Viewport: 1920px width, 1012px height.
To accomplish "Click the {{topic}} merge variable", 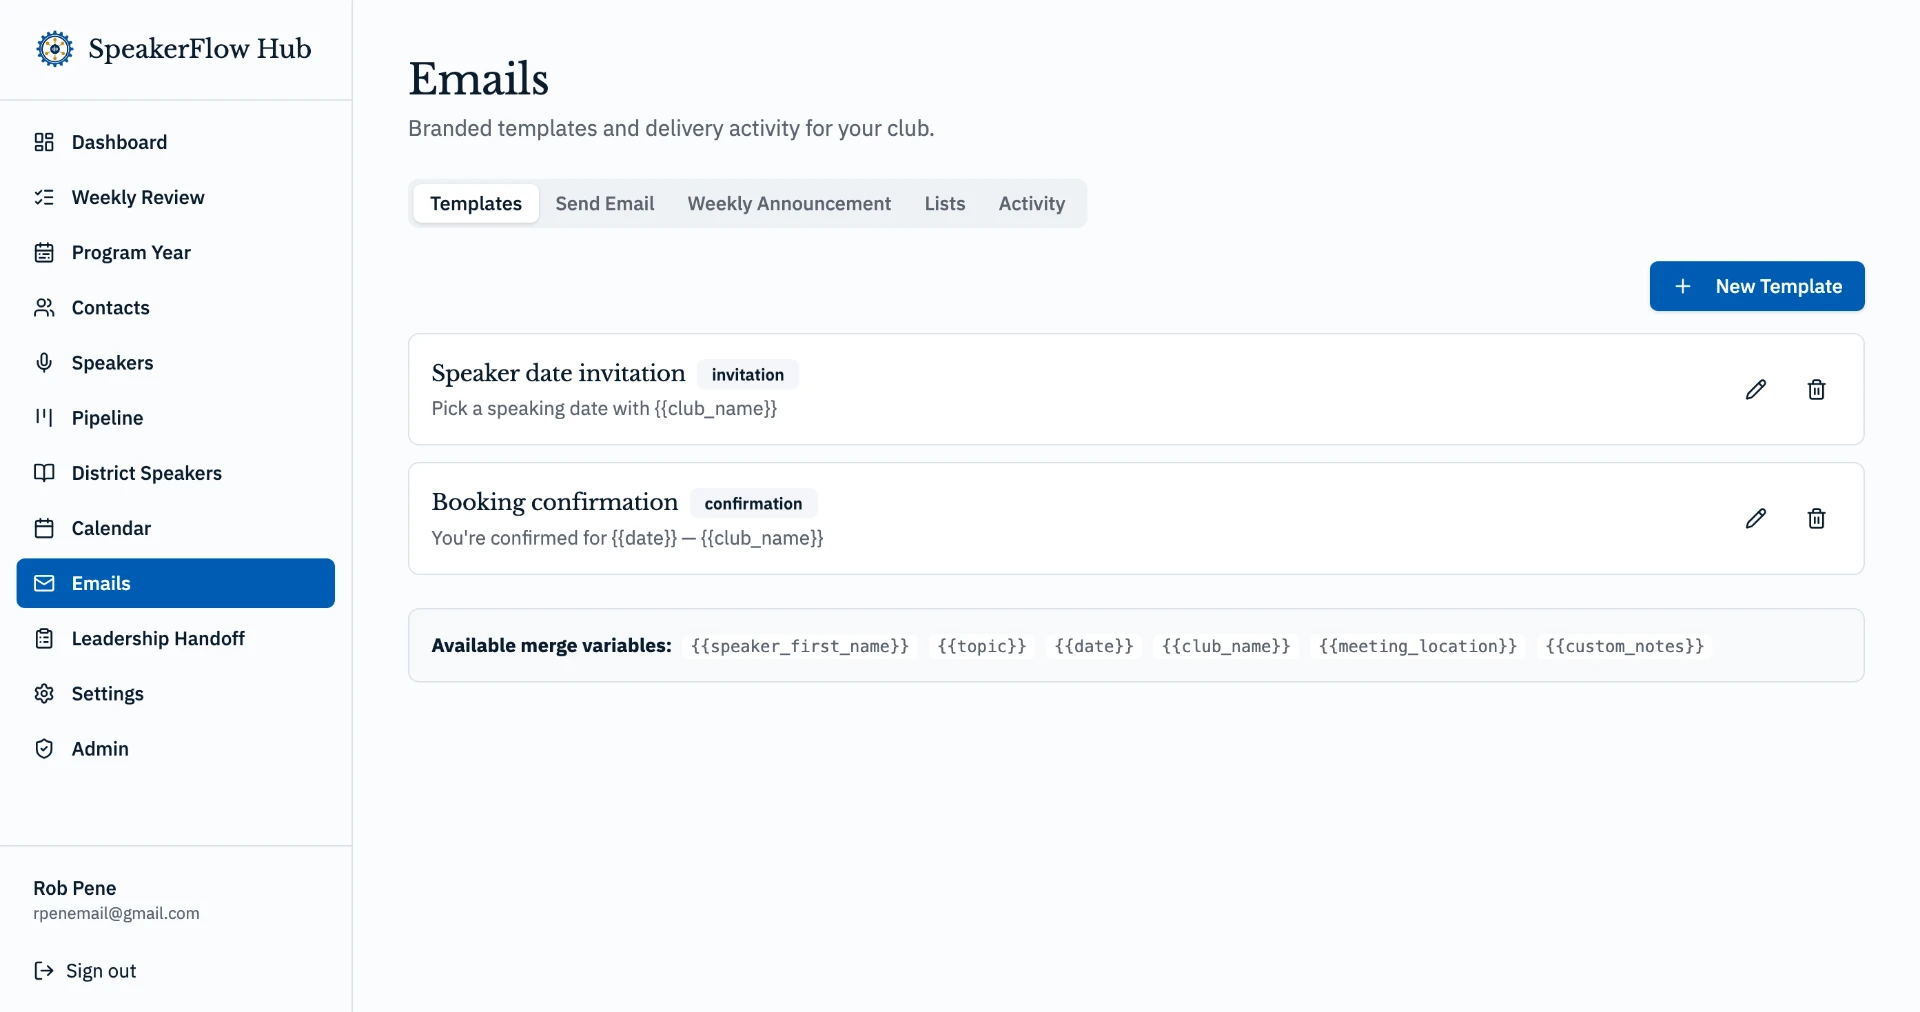I will tap(982, 646).
